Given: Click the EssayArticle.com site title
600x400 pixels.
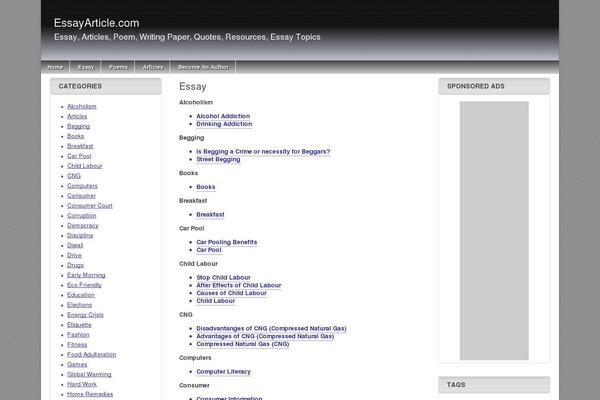Looking at the screenshot, I should pyautogui.click(x=96, y=23).
